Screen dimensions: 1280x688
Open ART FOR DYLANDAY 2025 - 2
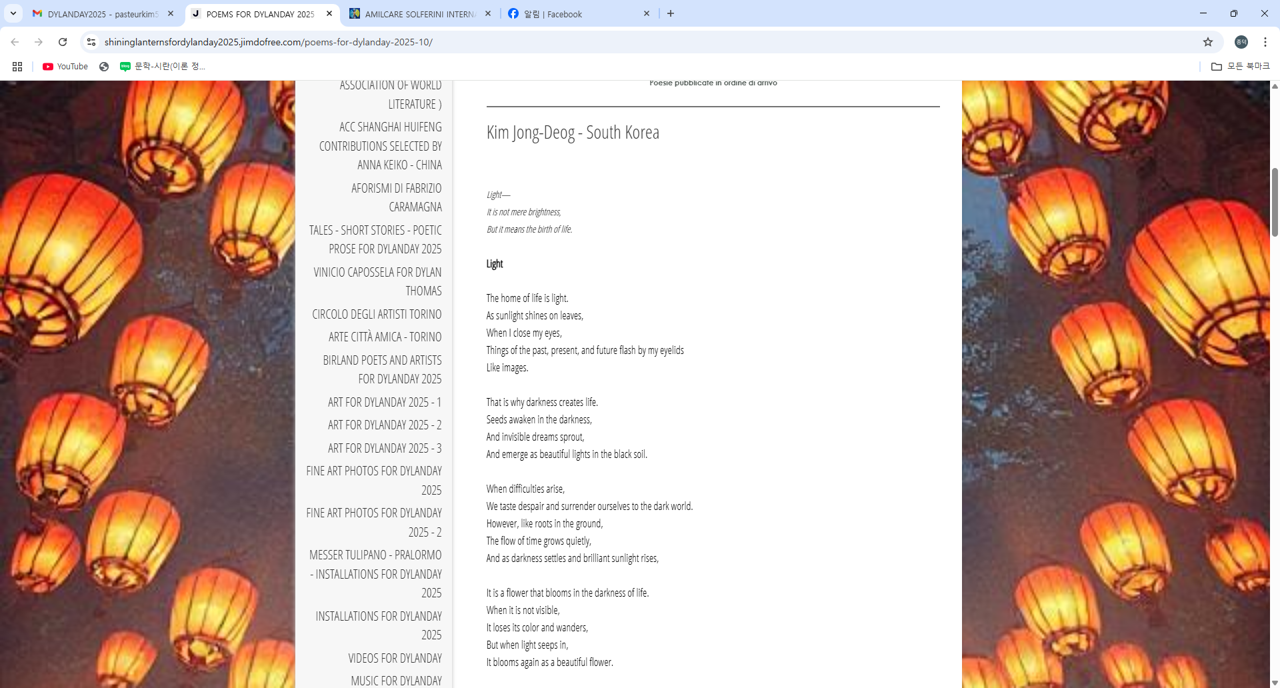click(384, 425)
